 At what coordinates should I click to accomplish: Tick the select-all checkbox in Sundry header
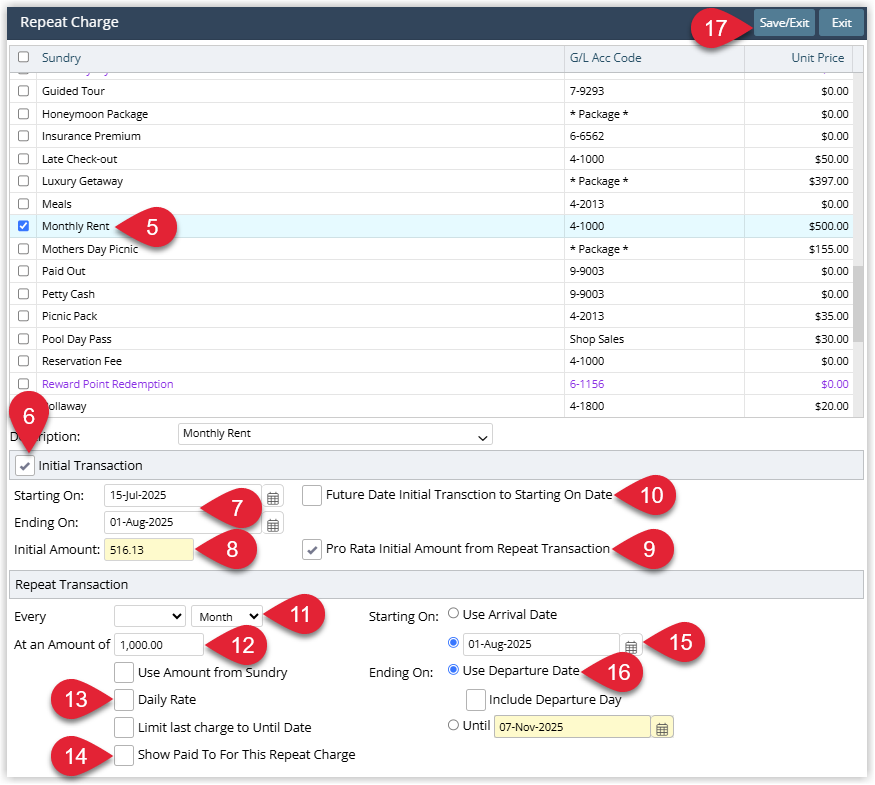click(x=23, y=57)
